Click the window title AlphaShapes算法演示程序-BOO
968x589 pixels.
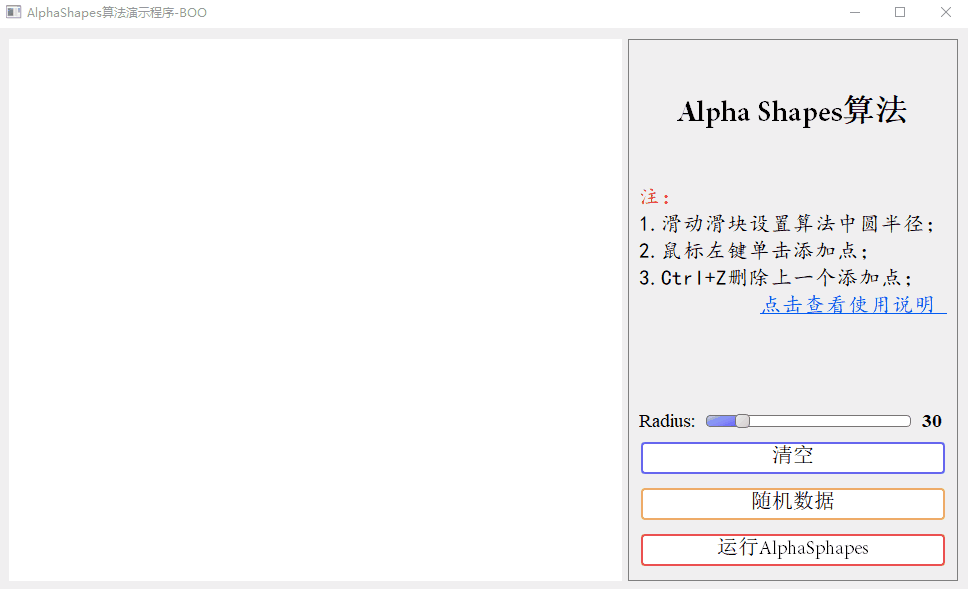[117, 12]
